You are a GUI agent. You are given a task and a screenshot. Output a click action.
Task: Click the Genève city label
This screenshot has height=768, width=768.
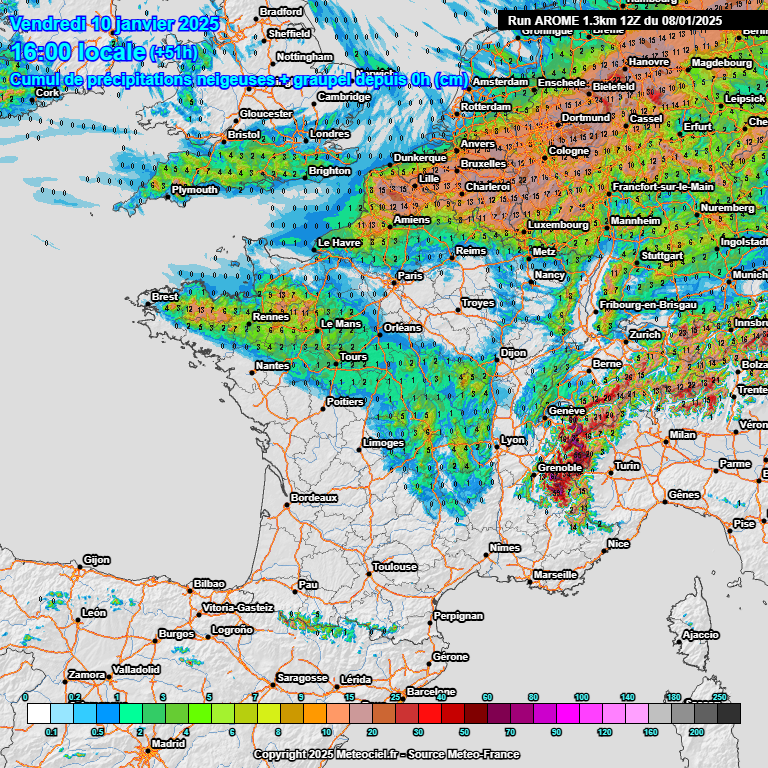[567, 410]
